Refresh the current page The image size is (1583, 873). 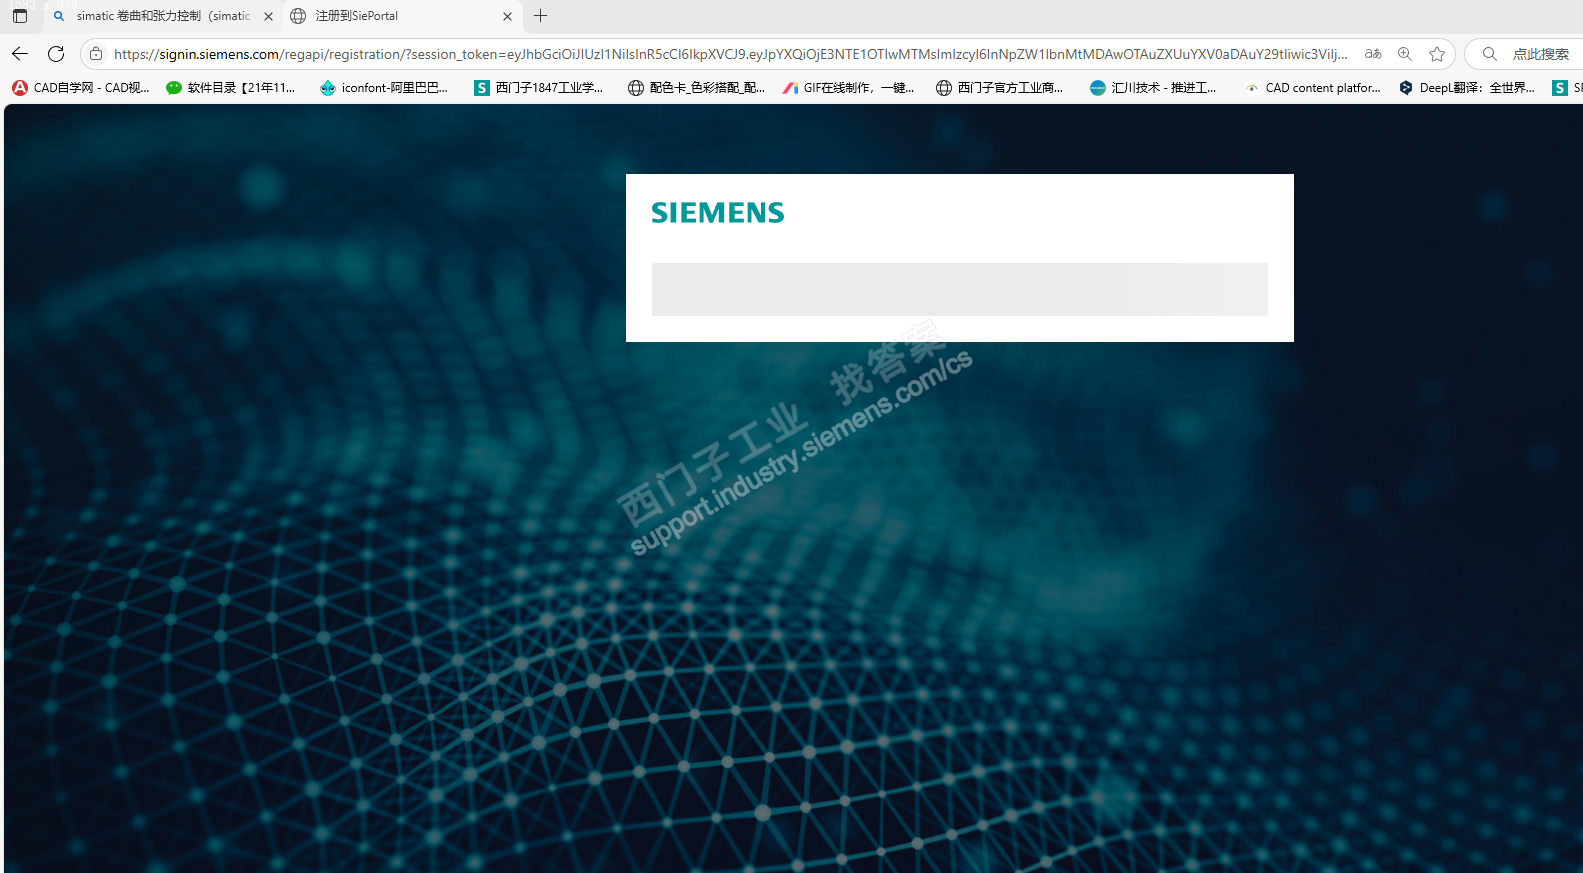tap(56, 54)
